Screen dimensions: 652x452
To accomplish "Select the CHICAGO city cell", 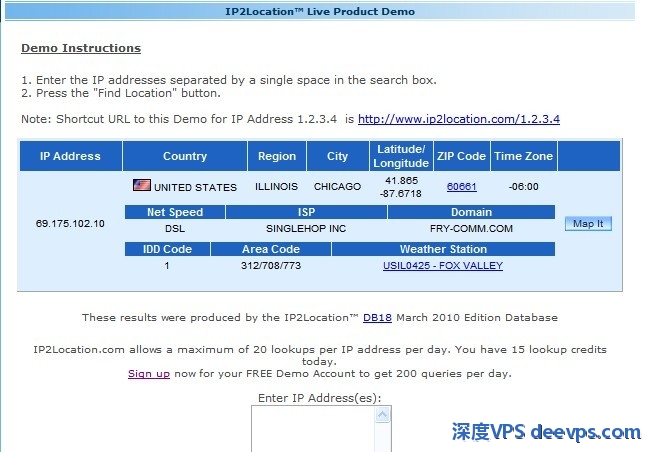I will 337,187.
